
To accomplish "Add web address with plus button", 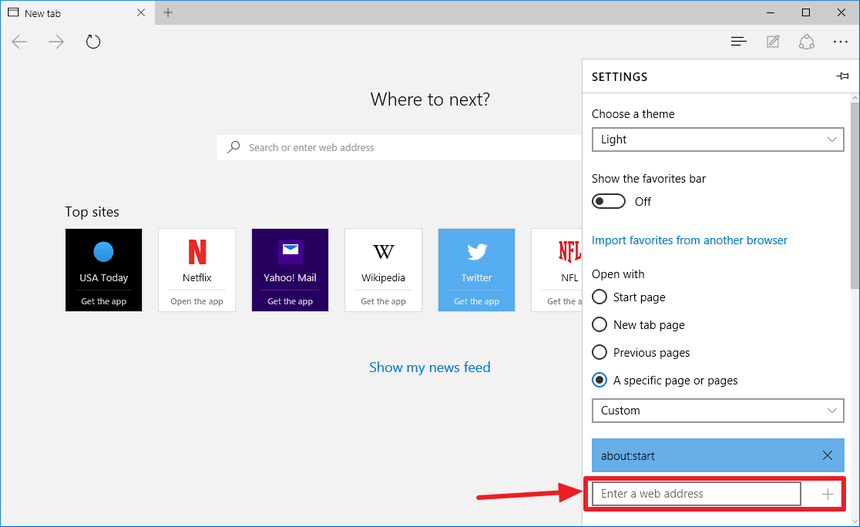I will (x=827, y=494).
